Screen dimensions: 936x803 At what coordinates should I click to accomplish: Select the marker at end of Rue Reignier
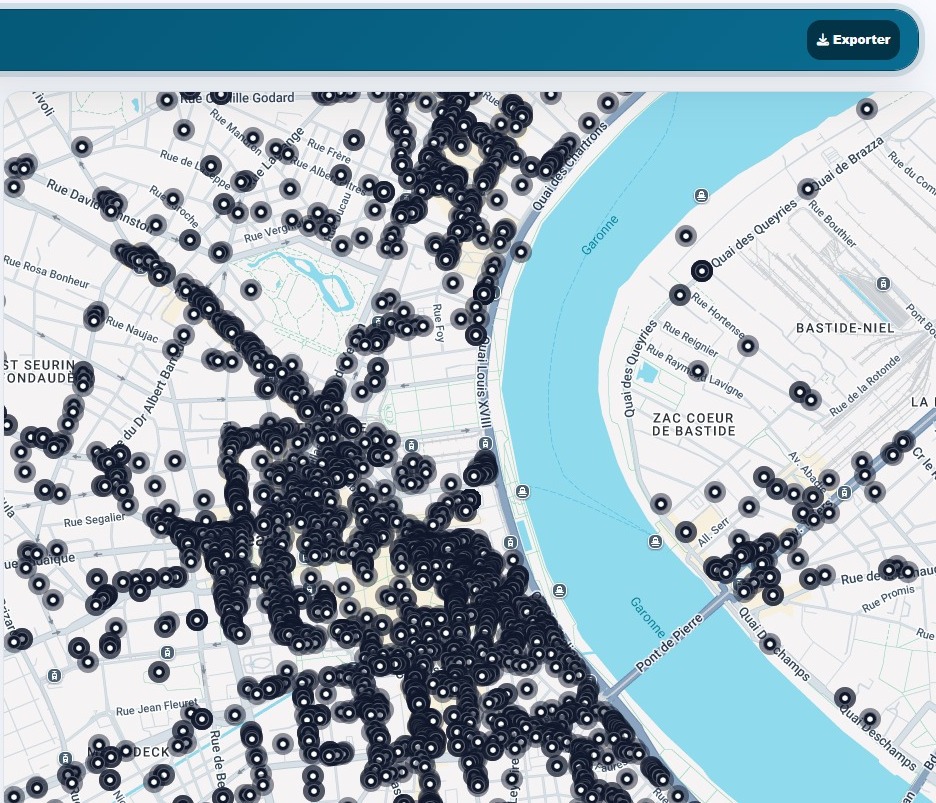coord(747,346)
